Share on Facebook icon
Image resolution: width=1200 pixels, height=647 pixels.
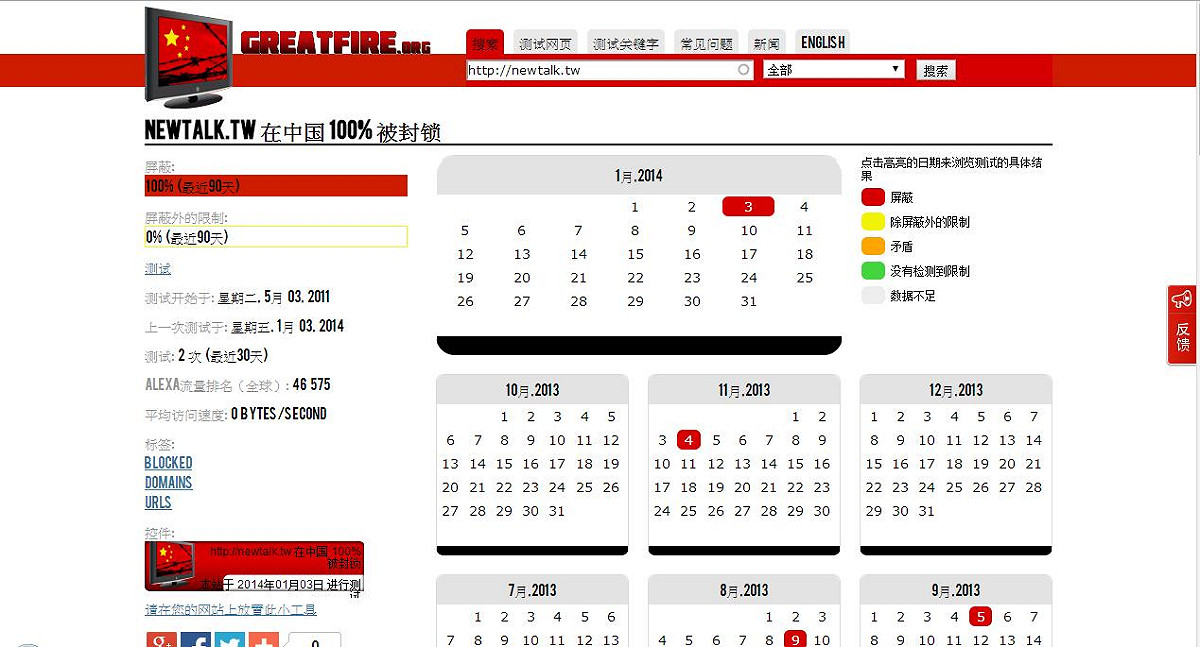pyautogui.click(x=195, y=640)
